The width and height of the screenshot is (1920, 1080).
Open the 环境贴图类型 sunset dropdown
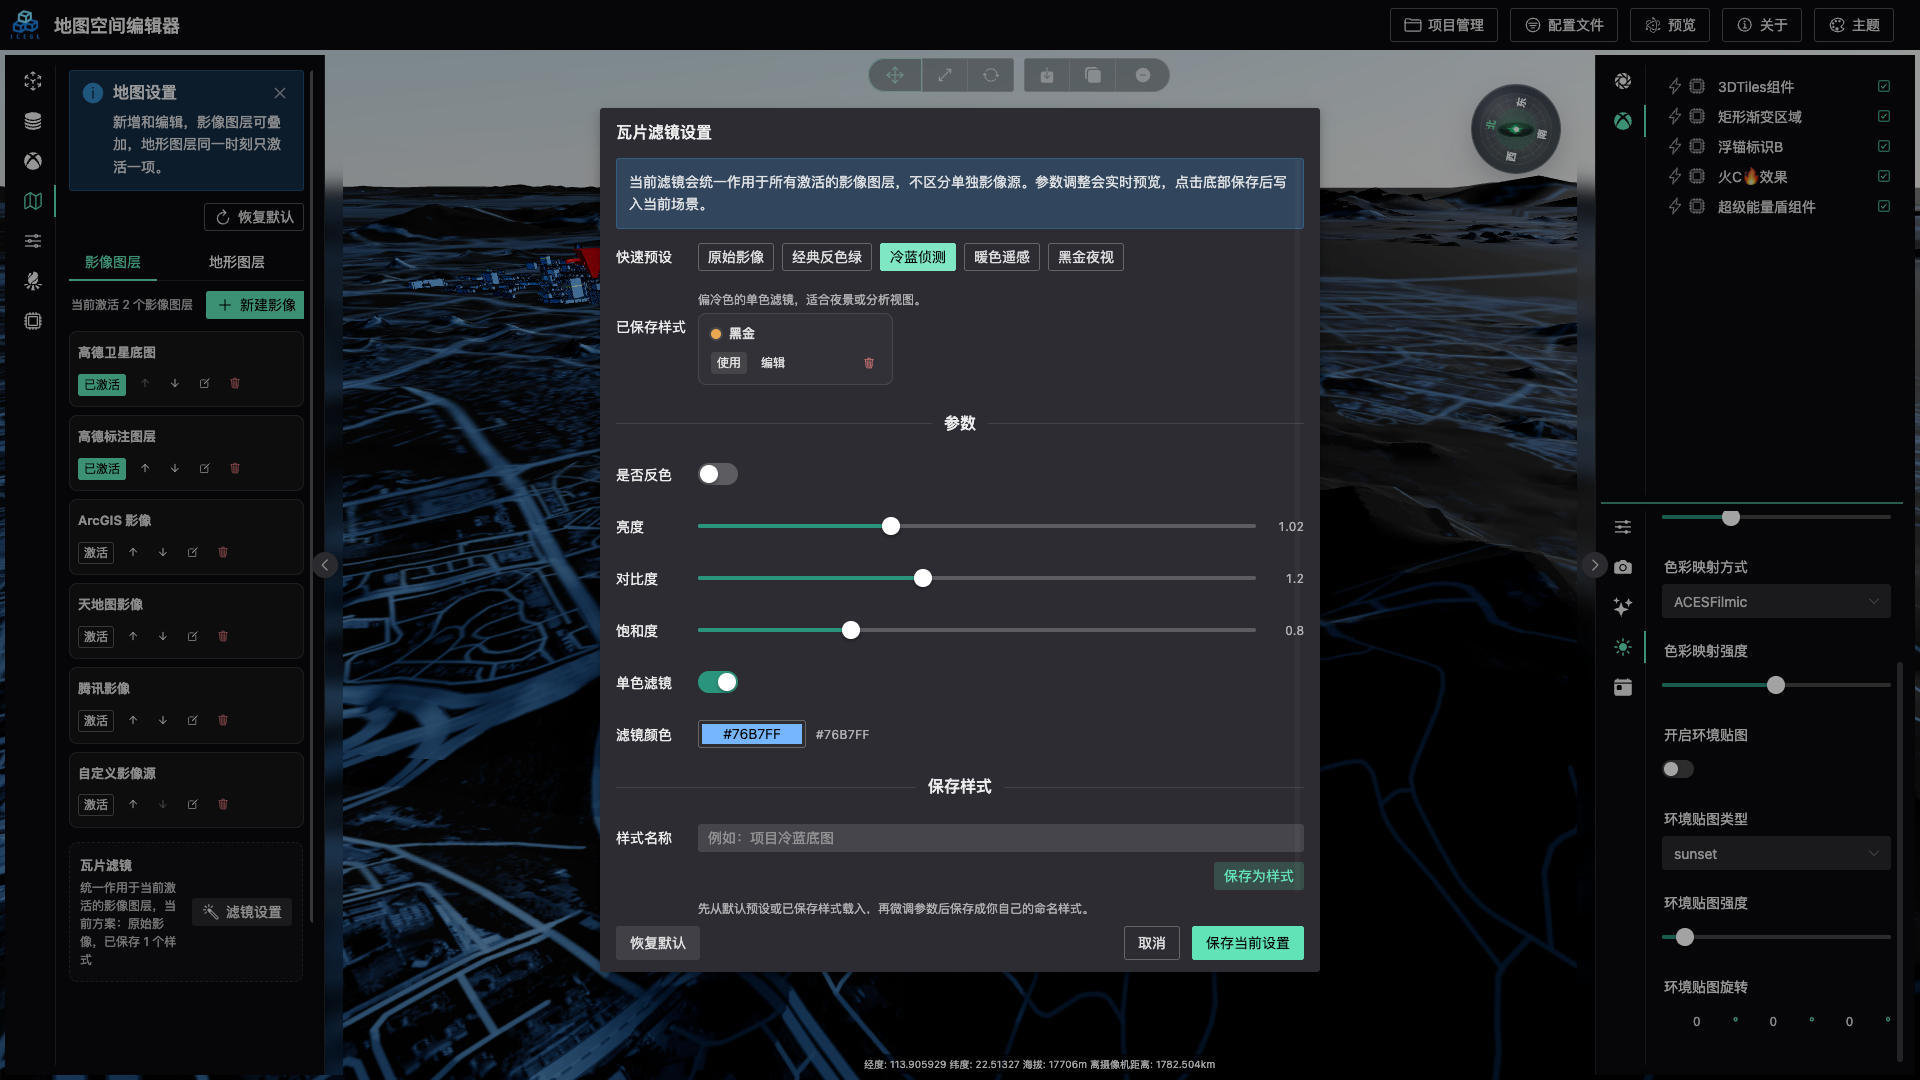[x=1775, y=854]
